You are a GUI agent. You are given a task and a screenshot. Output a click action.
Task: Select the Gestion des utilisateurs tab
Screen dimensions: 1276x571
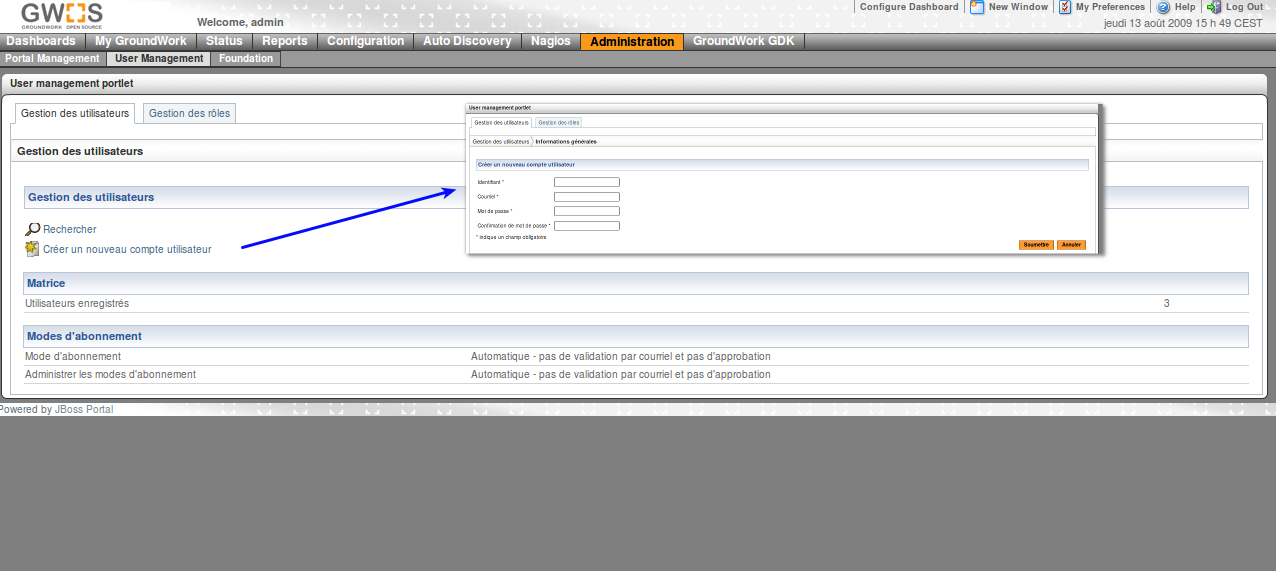pos(75,114)
